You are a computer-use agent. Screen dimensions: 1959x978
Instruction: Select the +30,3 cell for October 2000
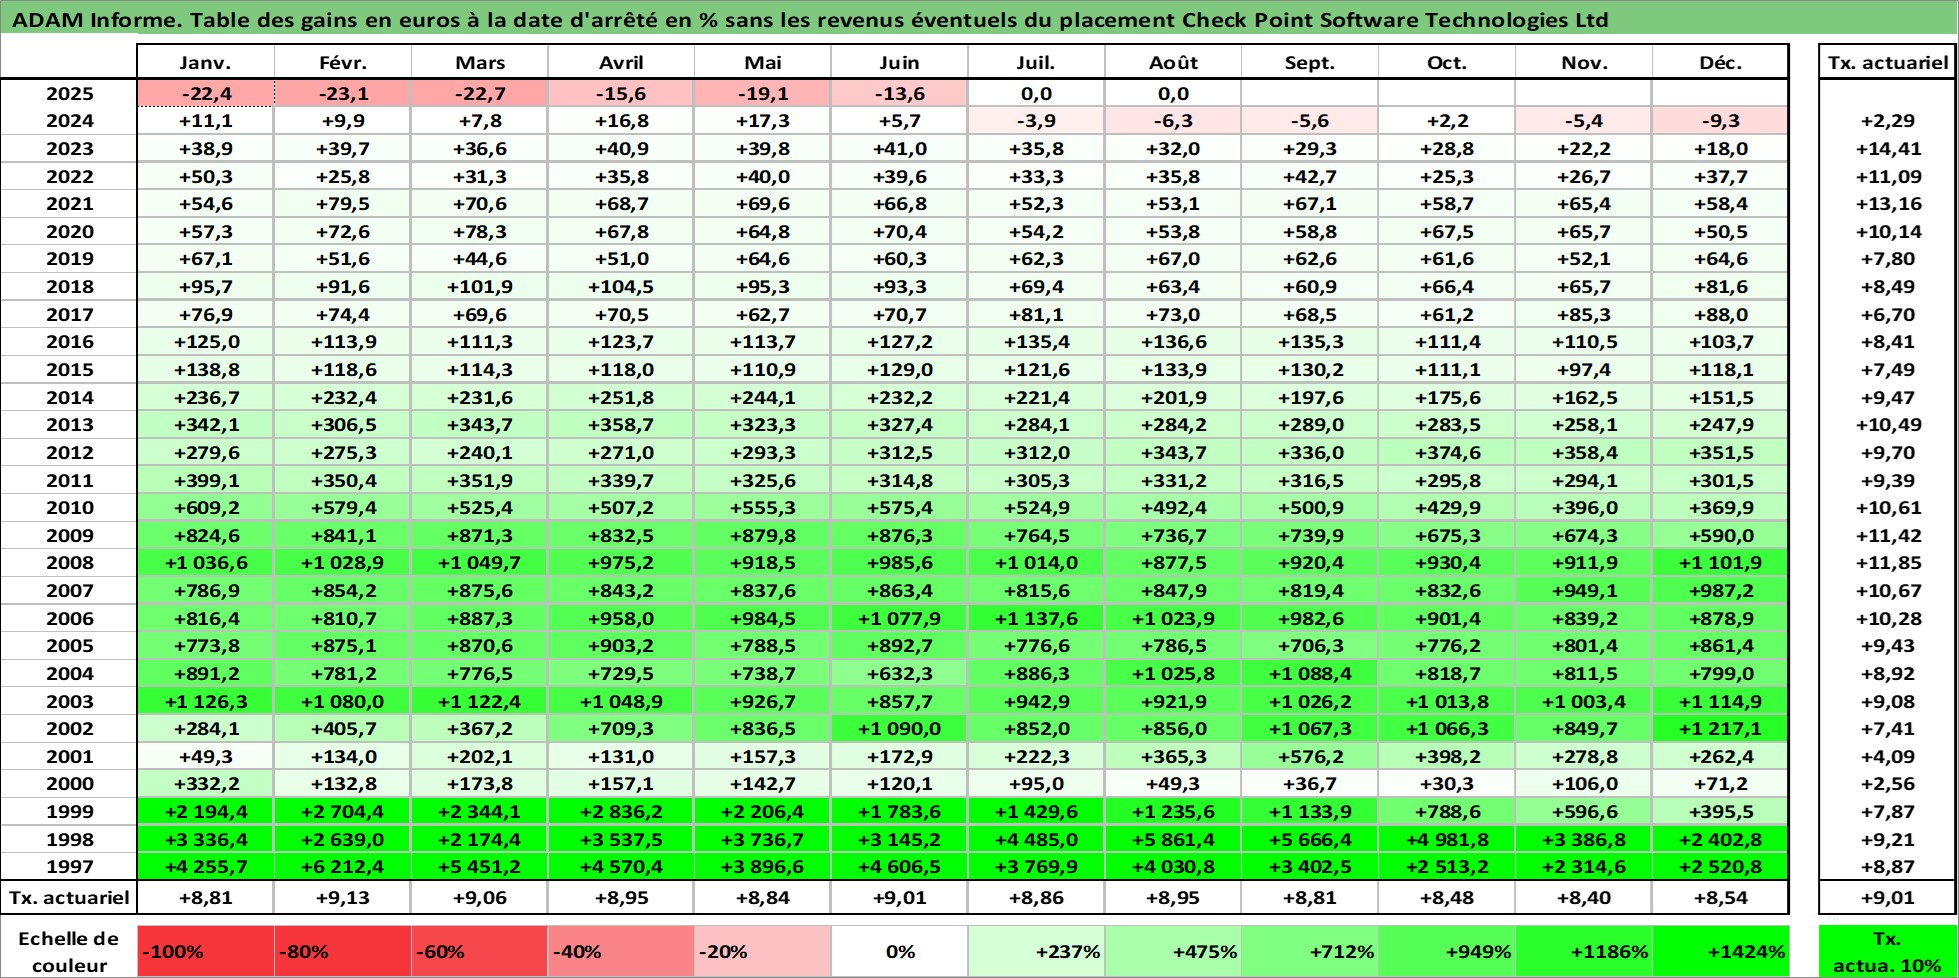1446,784
